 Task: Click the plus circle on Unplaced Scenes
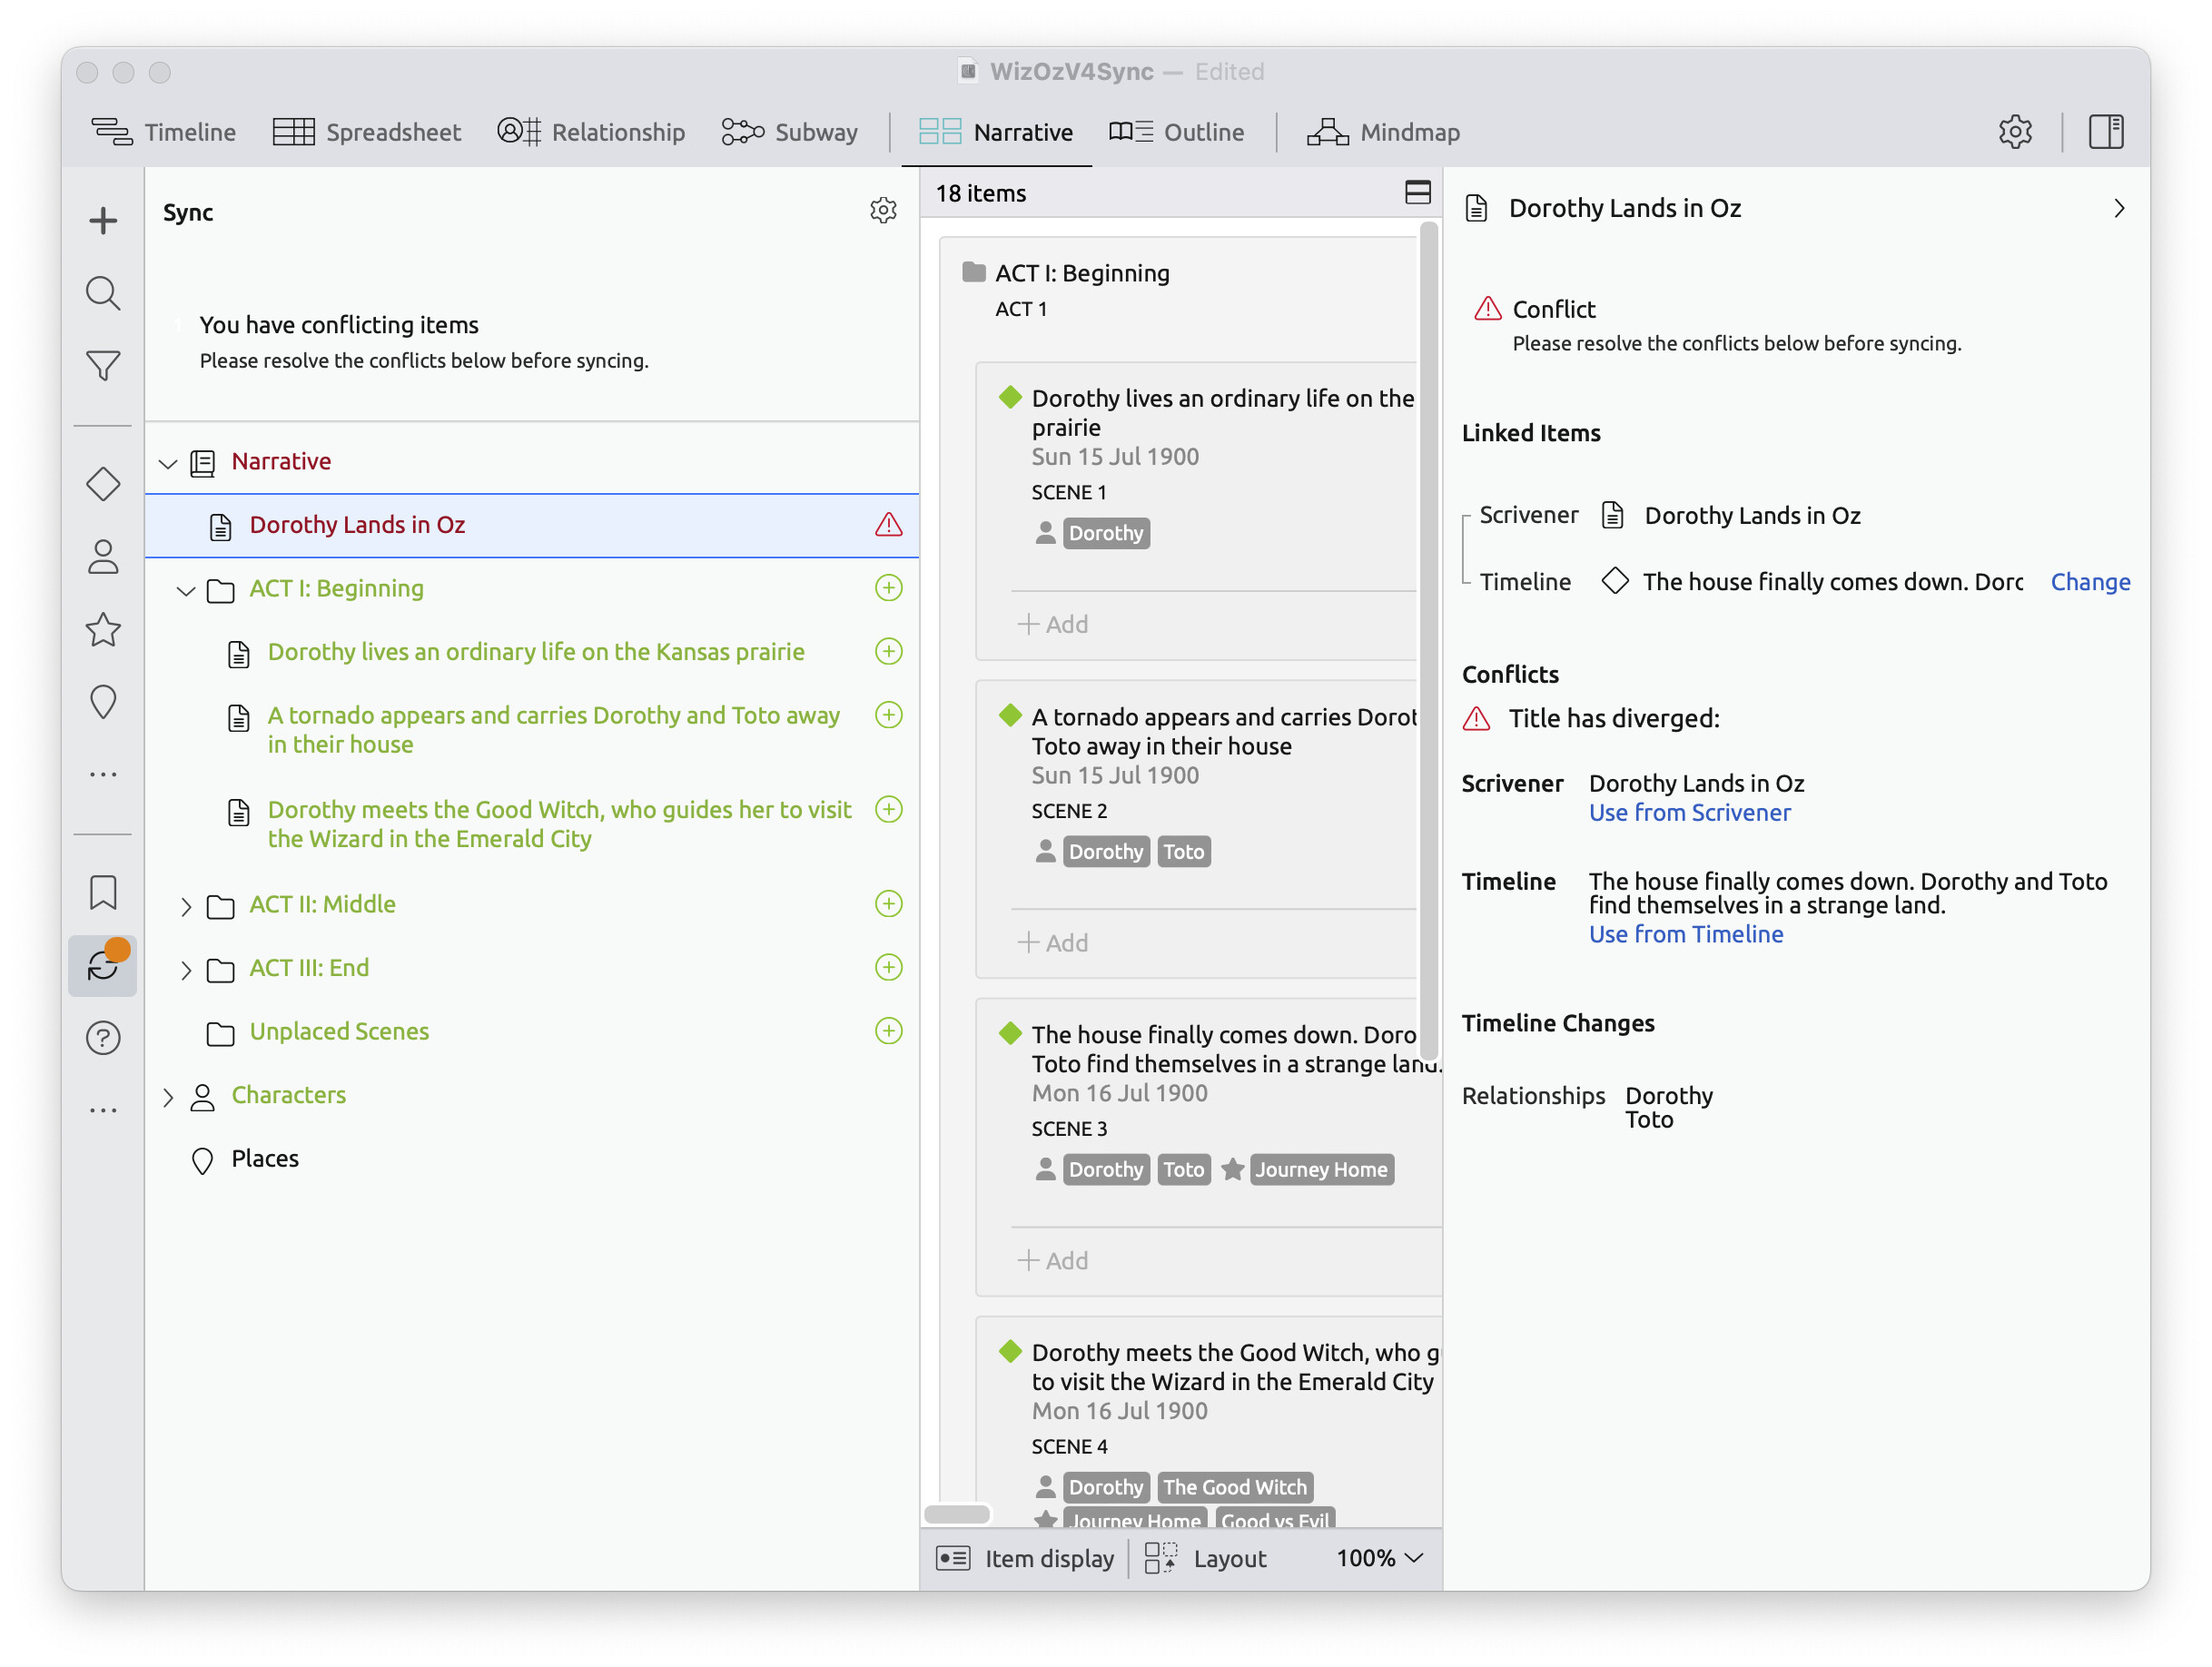click(888, 1030)
